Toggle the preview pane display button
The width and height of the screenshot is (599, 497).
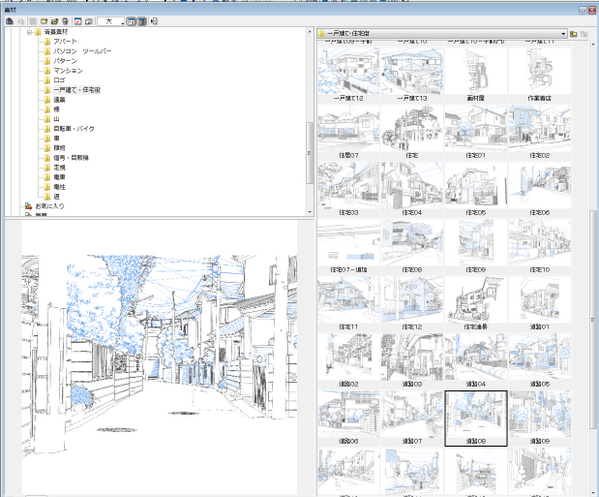pyautogui.click(x=142, y=21)
